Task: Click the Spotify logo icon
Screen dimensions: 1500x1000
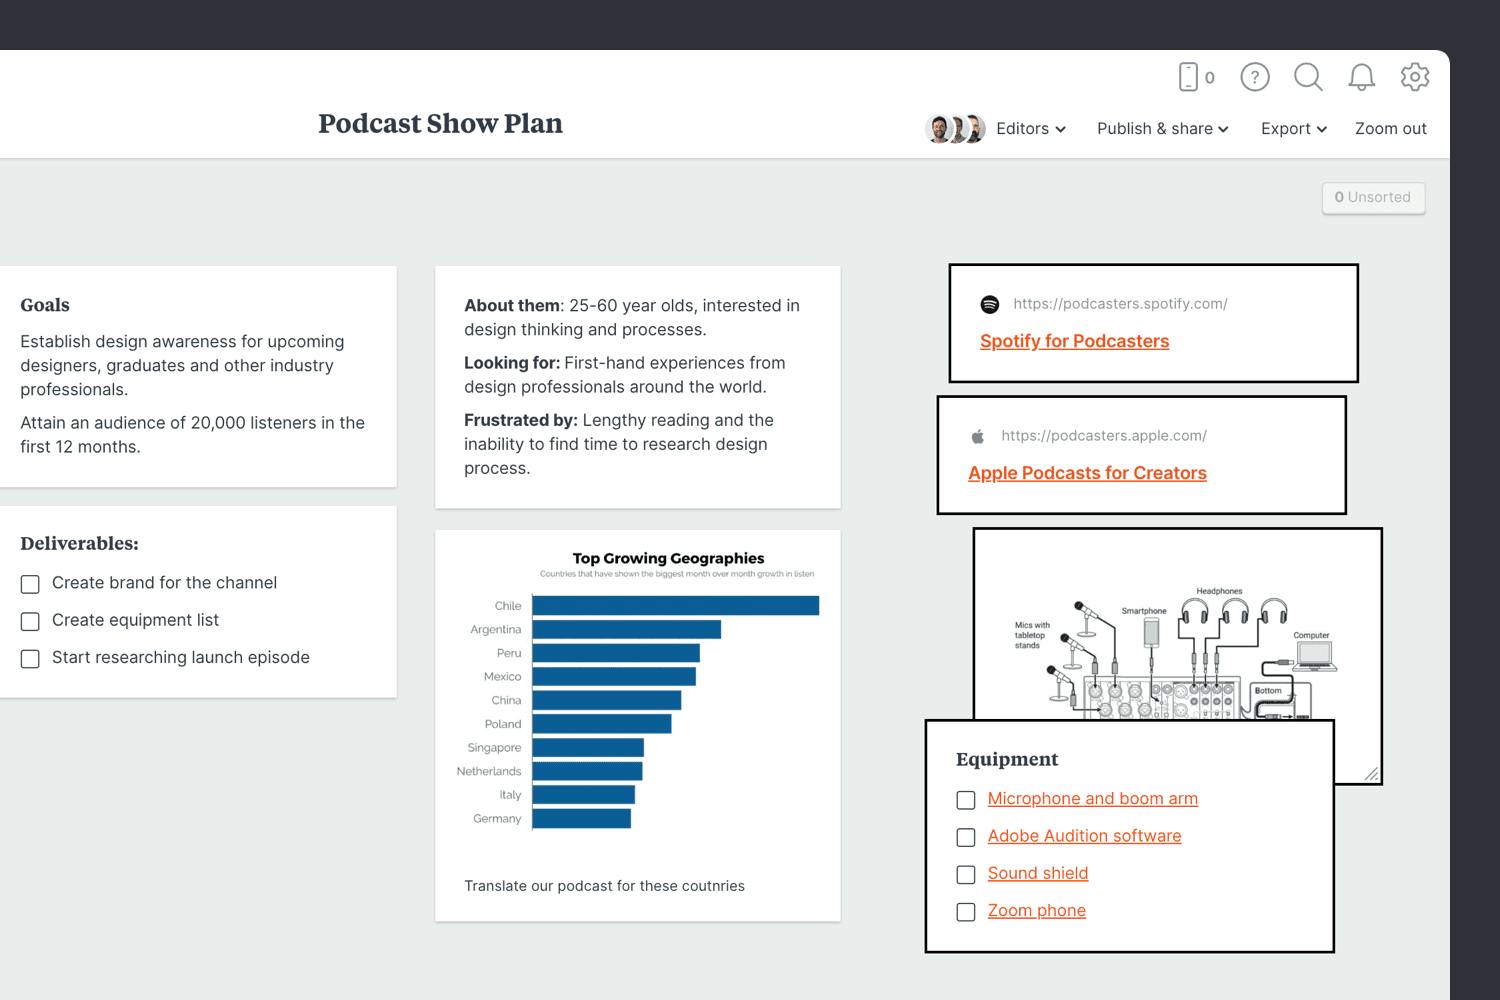Action: point(990,304)
